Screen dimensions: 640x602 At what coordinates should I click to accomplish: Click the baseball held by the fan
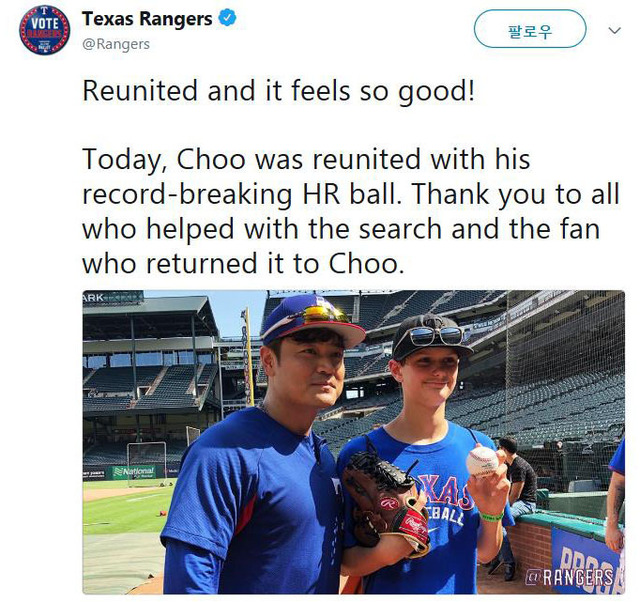(482, 461)
